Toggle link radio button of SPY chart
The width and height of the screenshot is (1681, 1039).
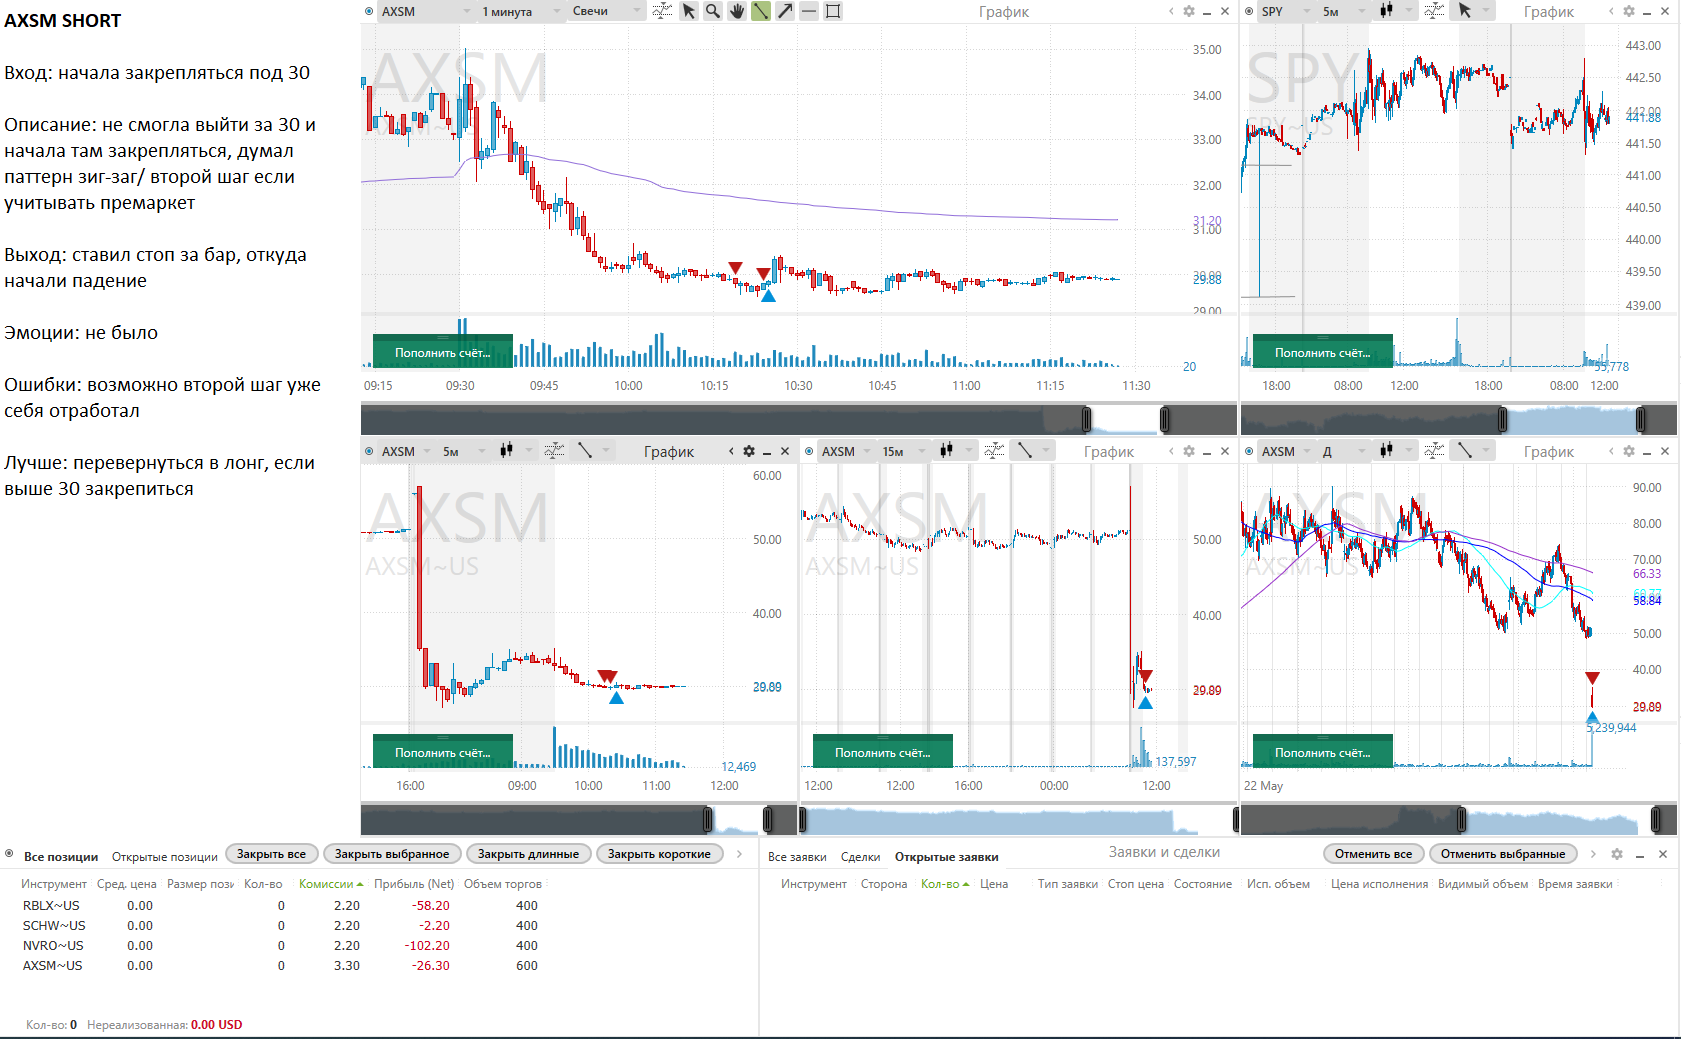point(1249,11)
